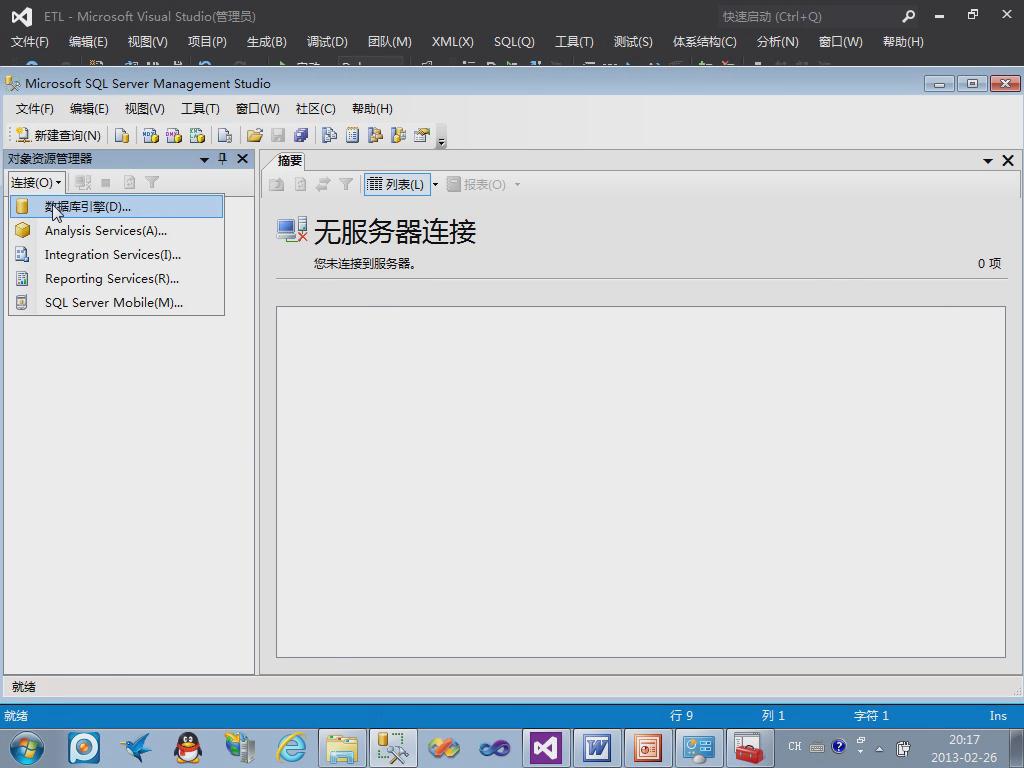Open the Visual Studio 调试(D) menu
Screen dimensions: 1024x768
327,42
